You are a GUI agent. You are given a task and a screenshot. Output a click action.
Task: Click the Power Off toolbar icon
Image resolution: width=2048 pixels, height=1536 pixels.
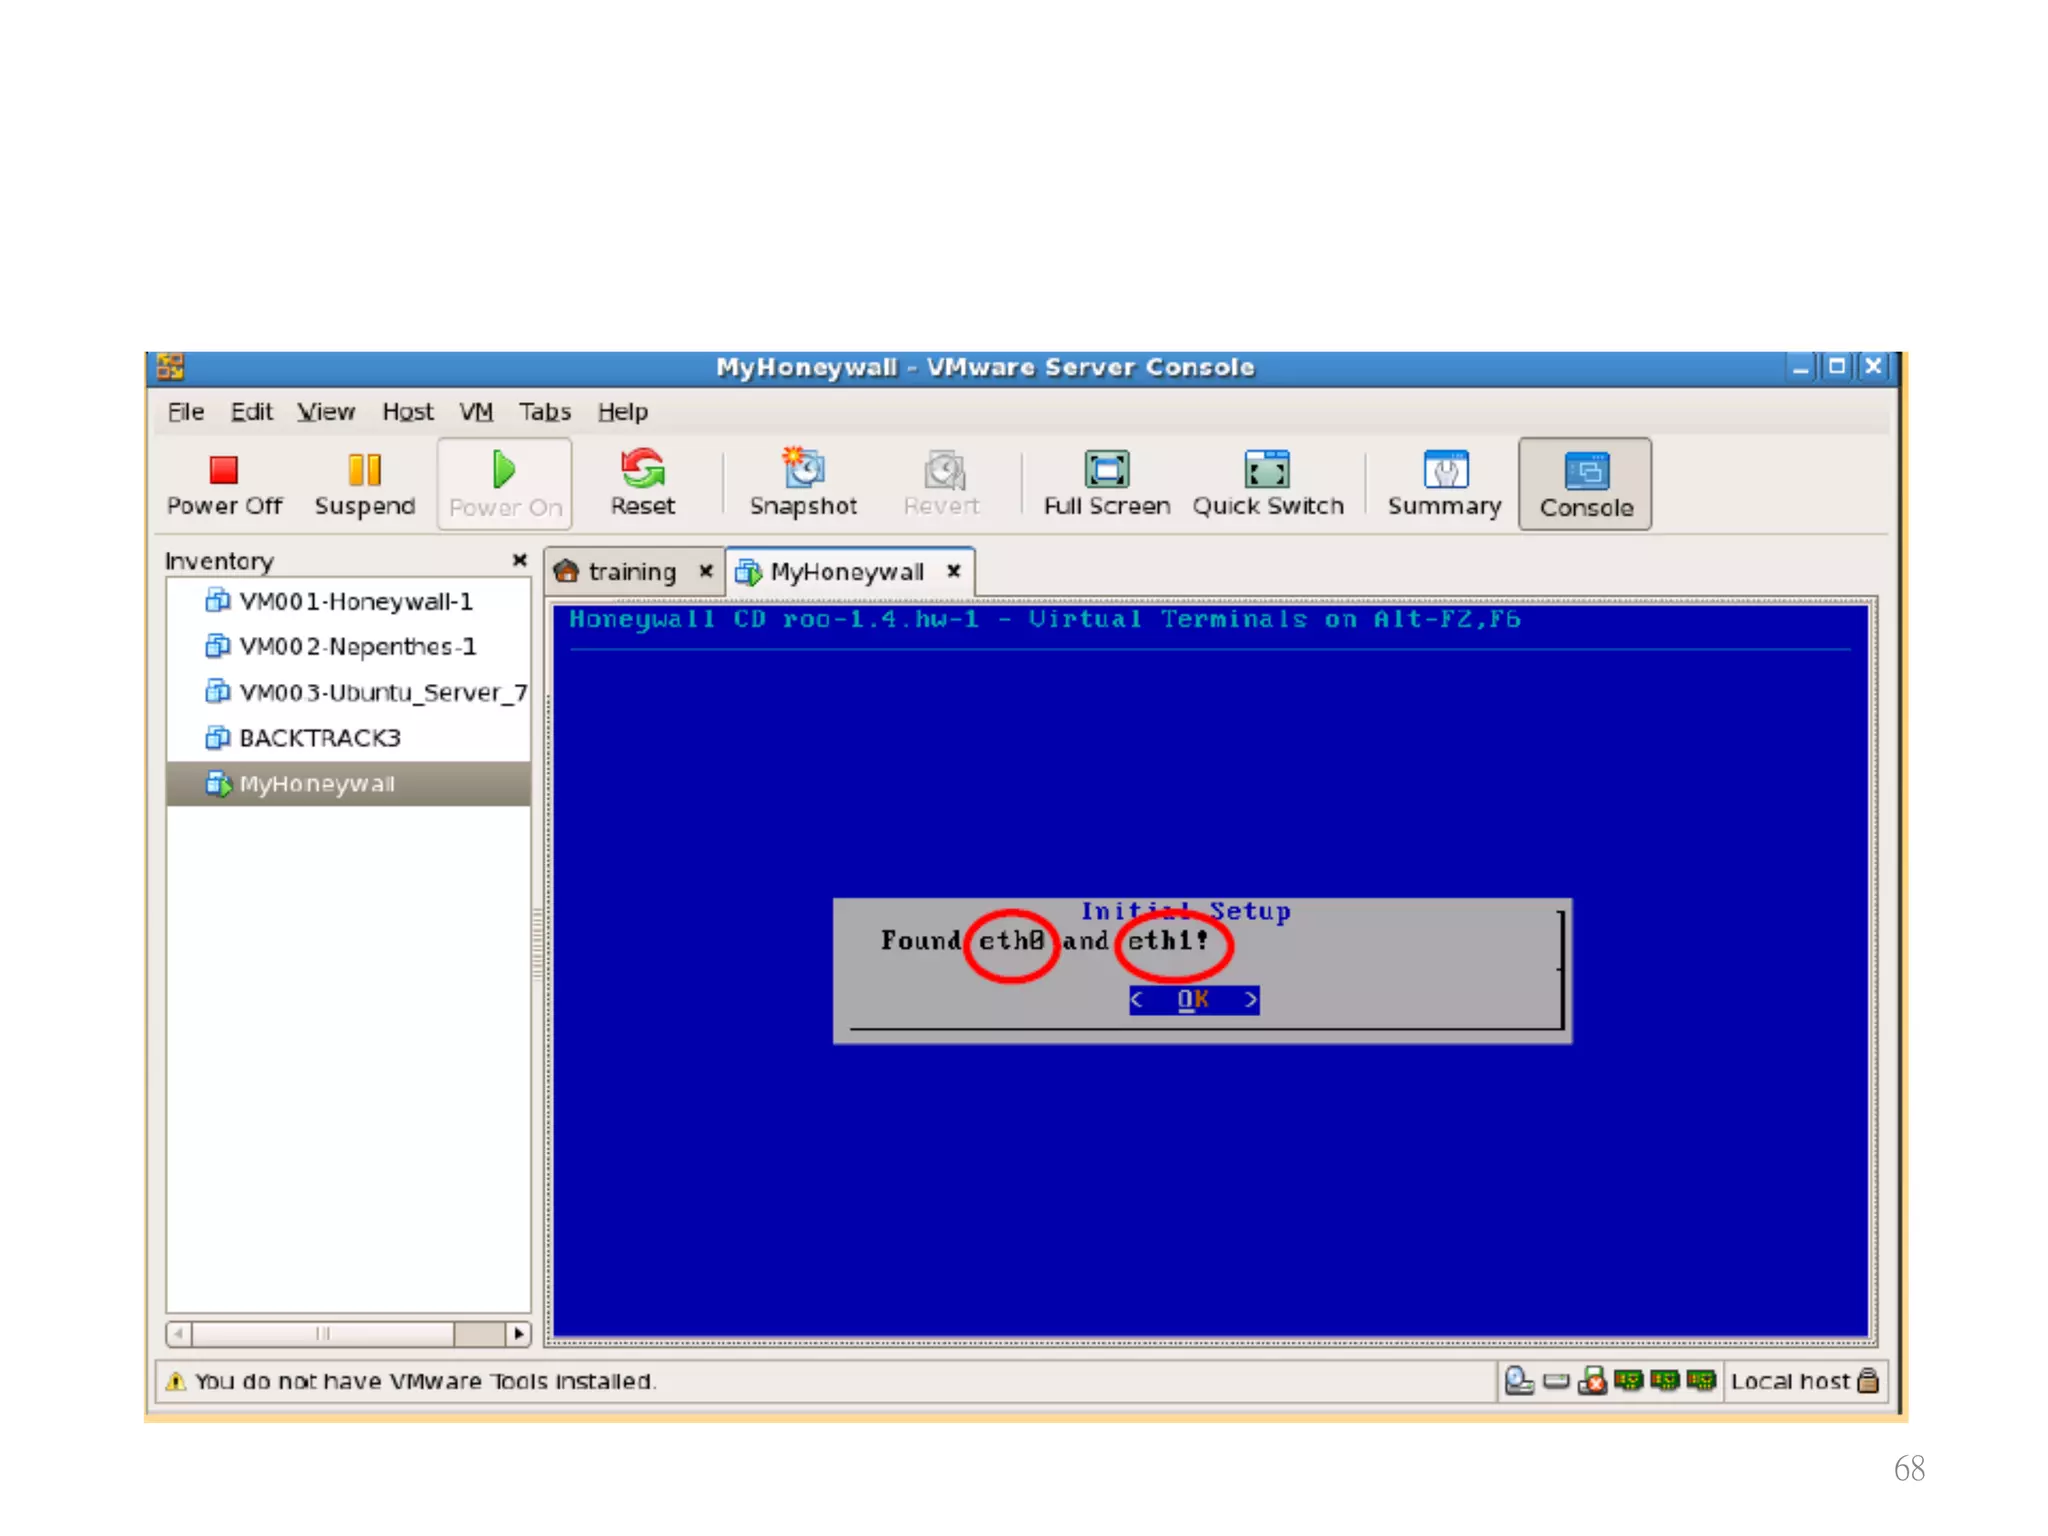click(223, 470)
